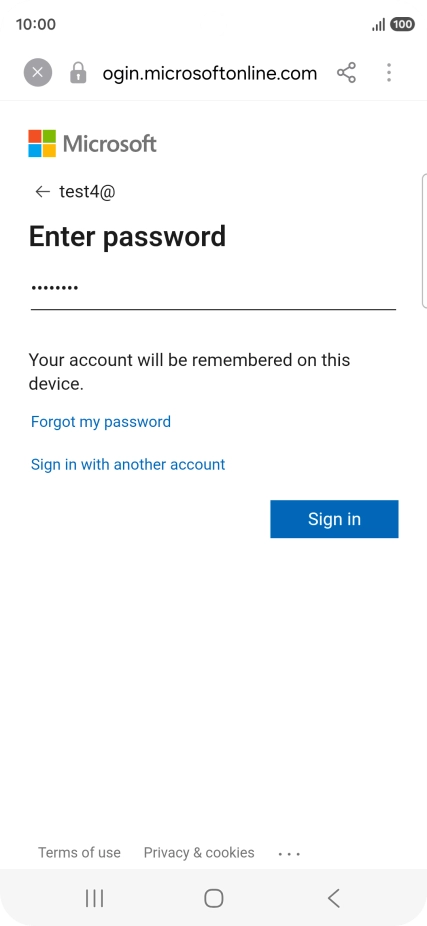Tap the Android home button
The width and height of the screenshot is (427, 926).
click(x=214, y=898)
